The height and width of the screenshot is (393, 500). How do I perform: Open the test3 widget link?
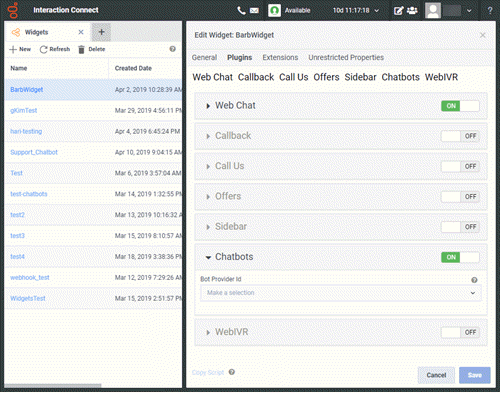pyautogui.click(x=17, y=236)
